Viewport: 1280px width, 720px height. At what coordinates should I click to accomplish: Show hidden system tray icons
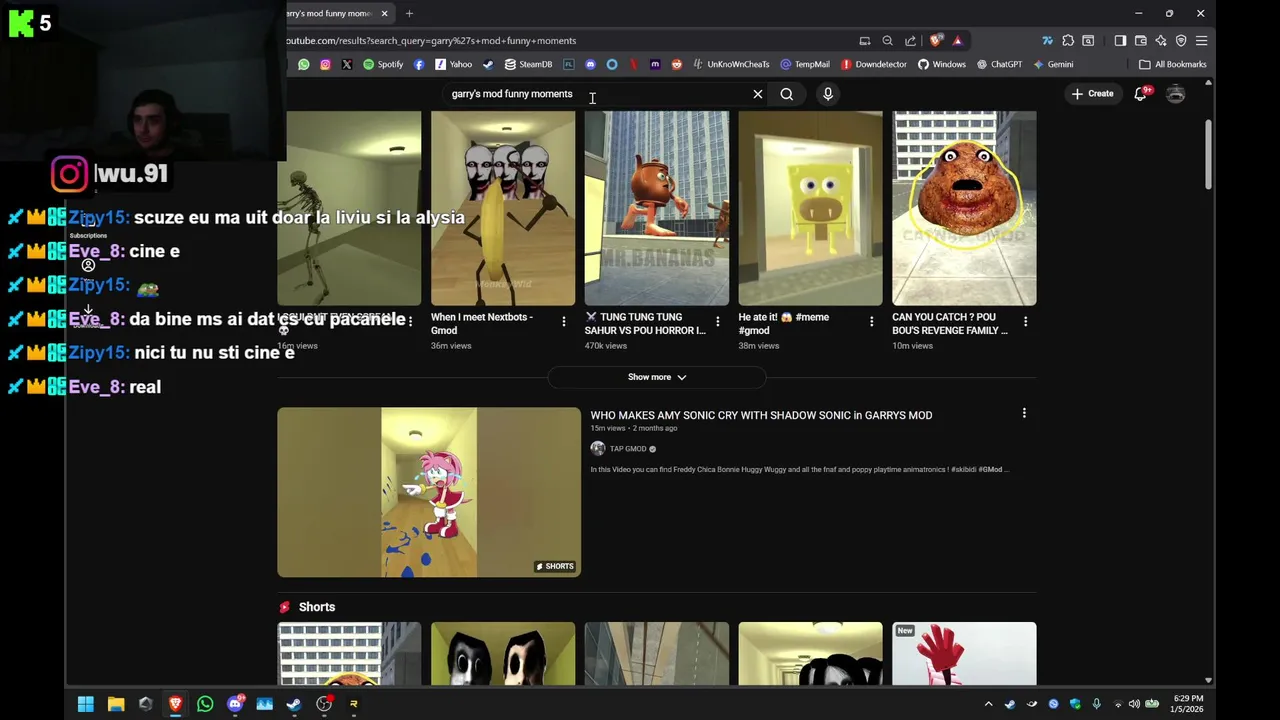988,704
